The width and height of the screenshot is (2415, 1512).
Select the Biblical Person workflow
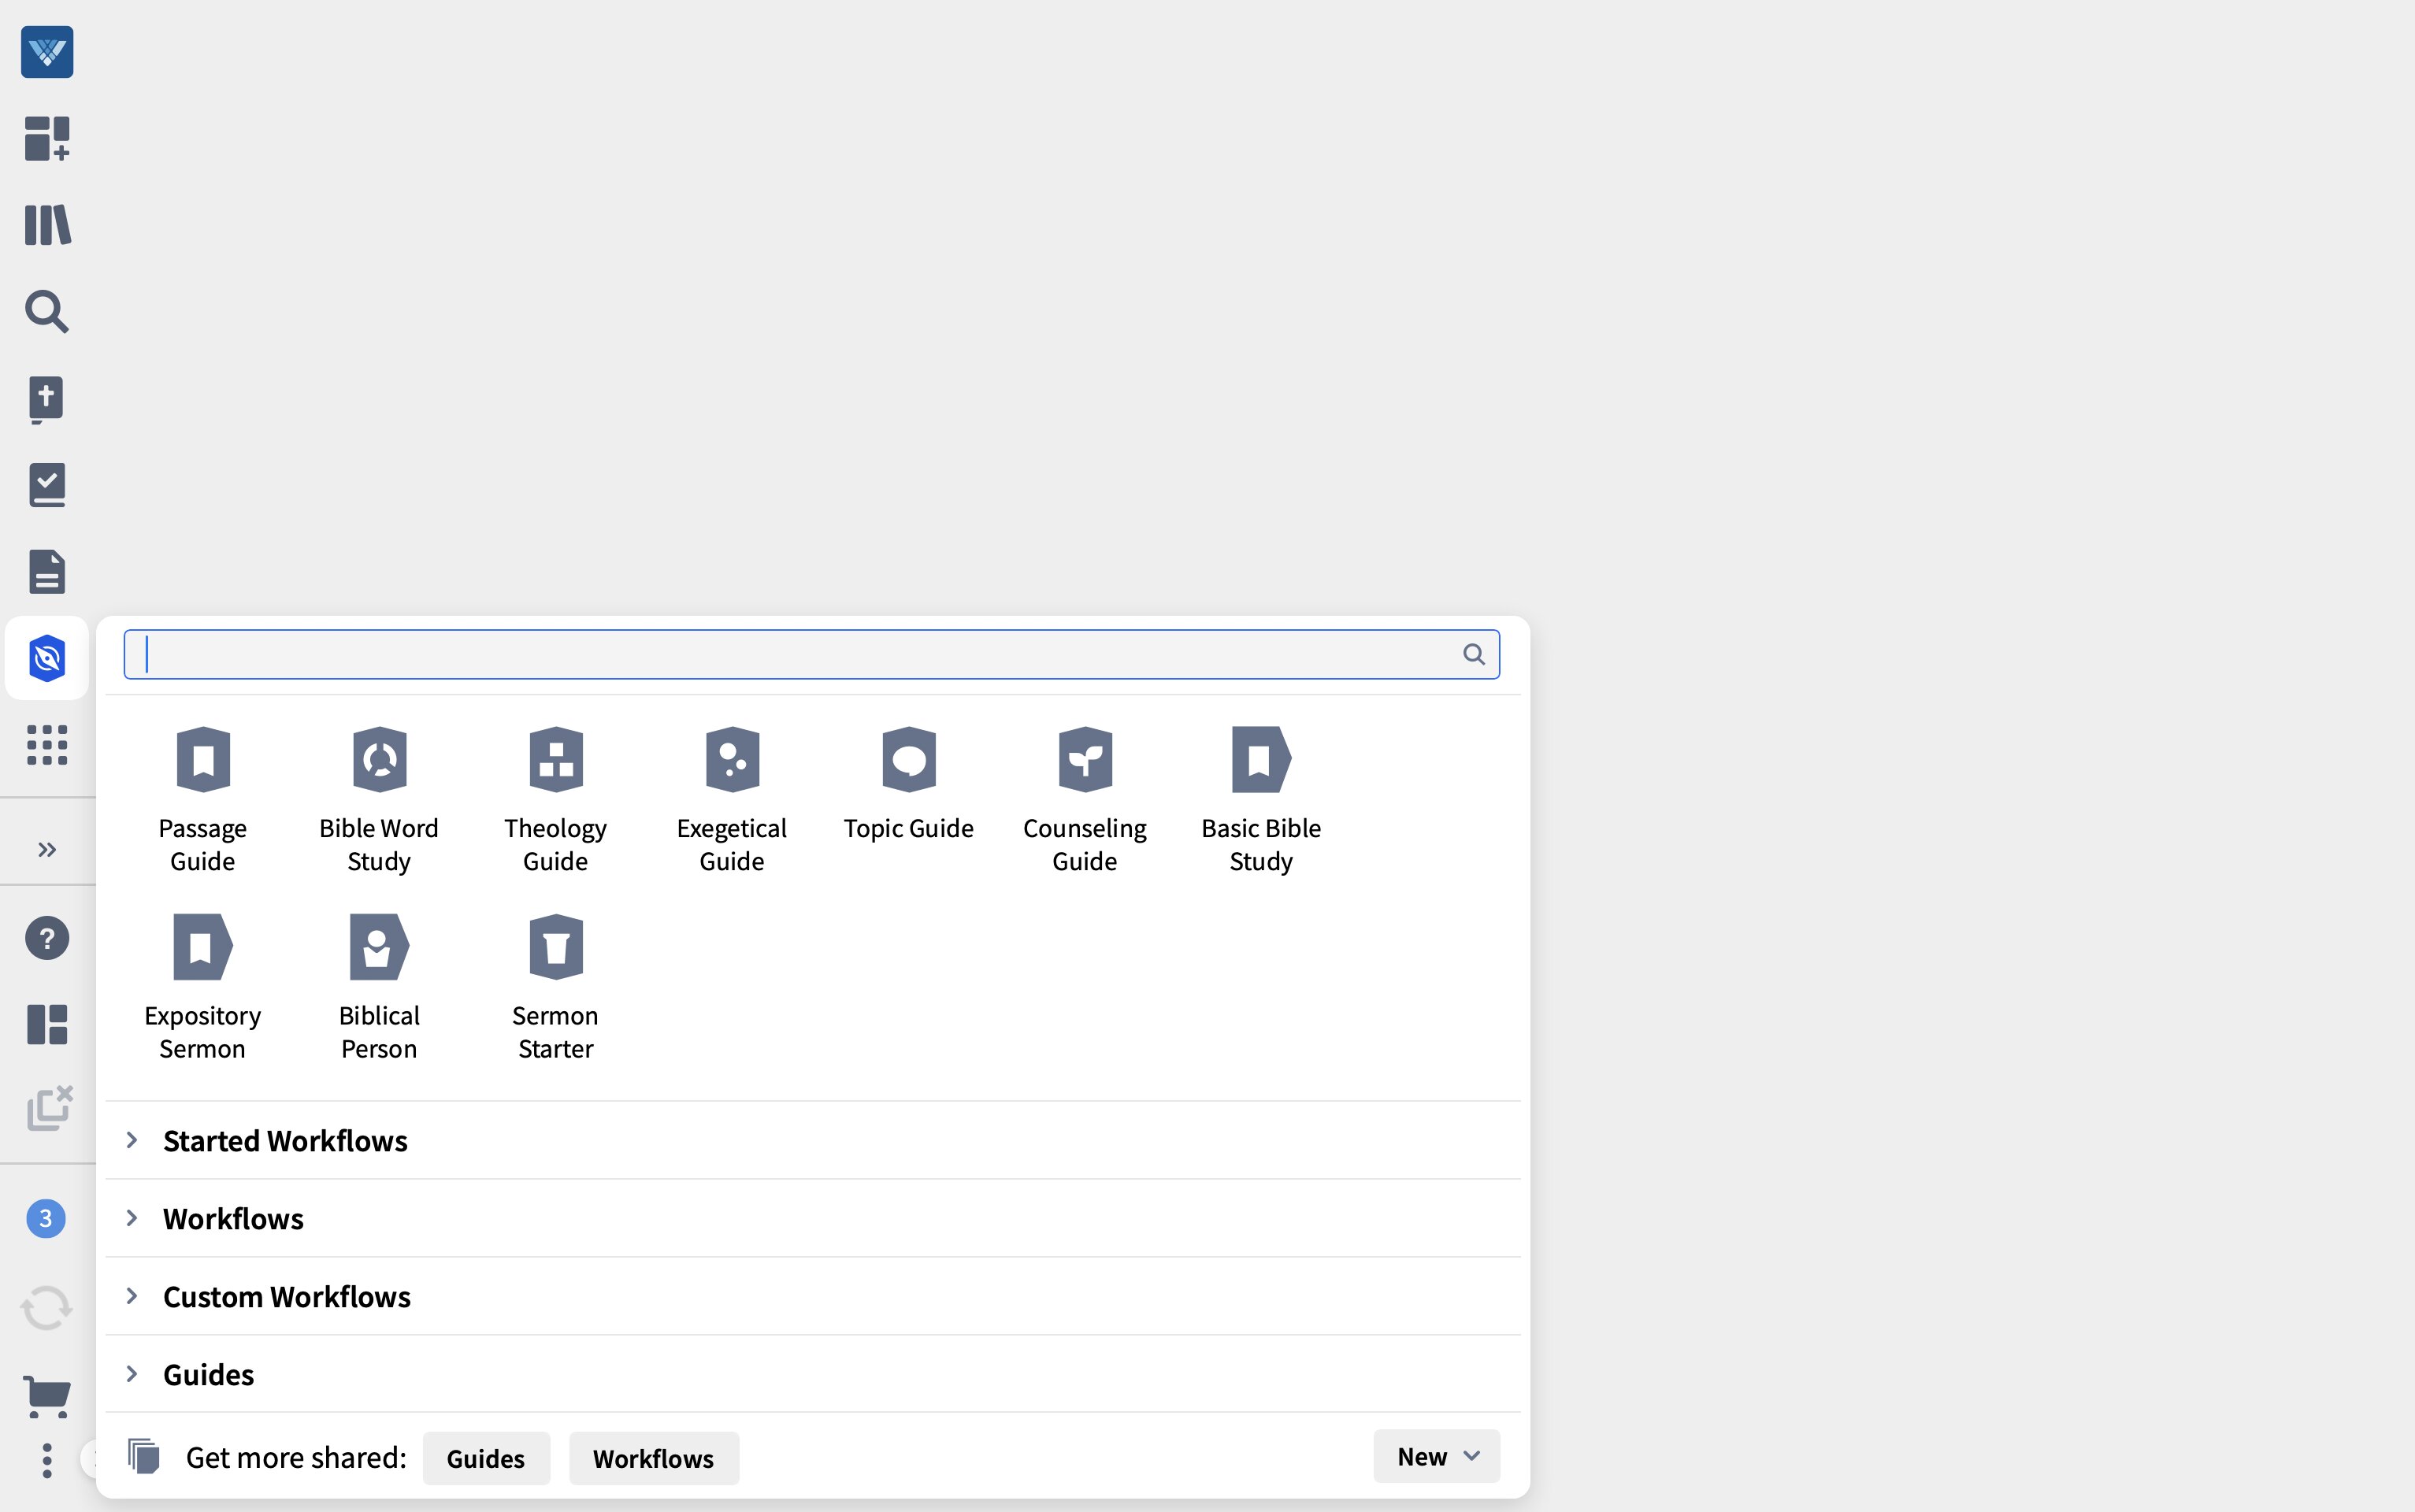[x=379, y=985]
